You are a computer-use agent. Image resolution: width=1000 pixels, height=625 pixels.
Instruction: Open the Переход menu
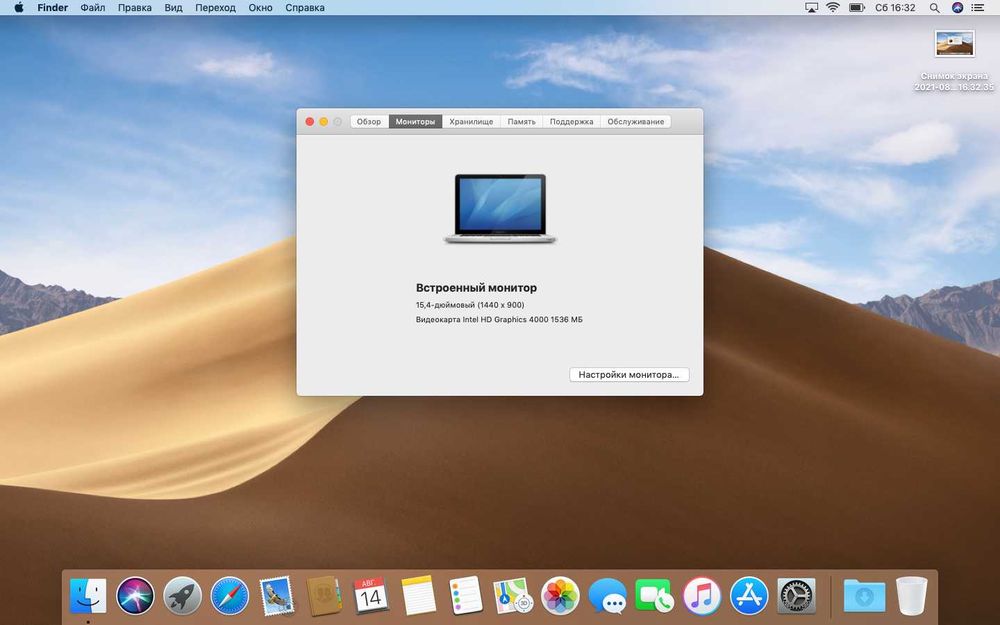point(215,8)
